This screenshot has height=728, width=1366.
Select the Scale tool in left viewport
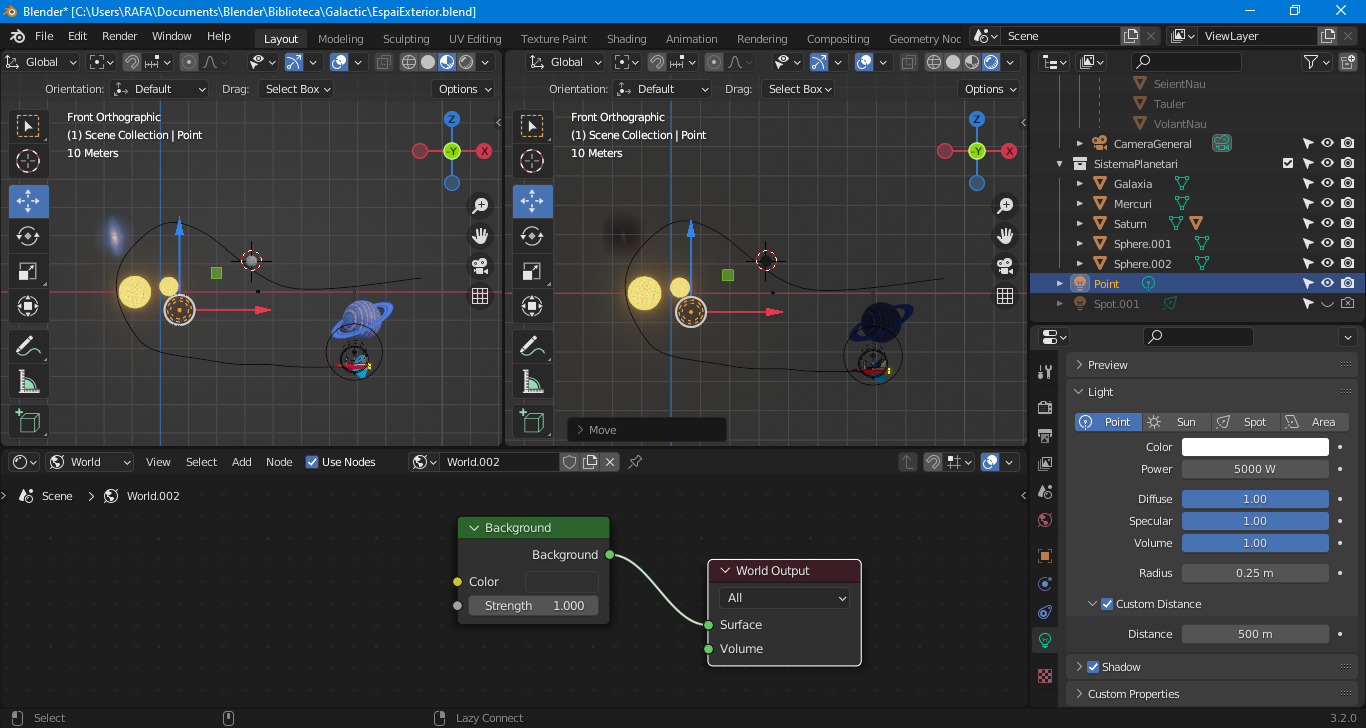click(29, 272)
